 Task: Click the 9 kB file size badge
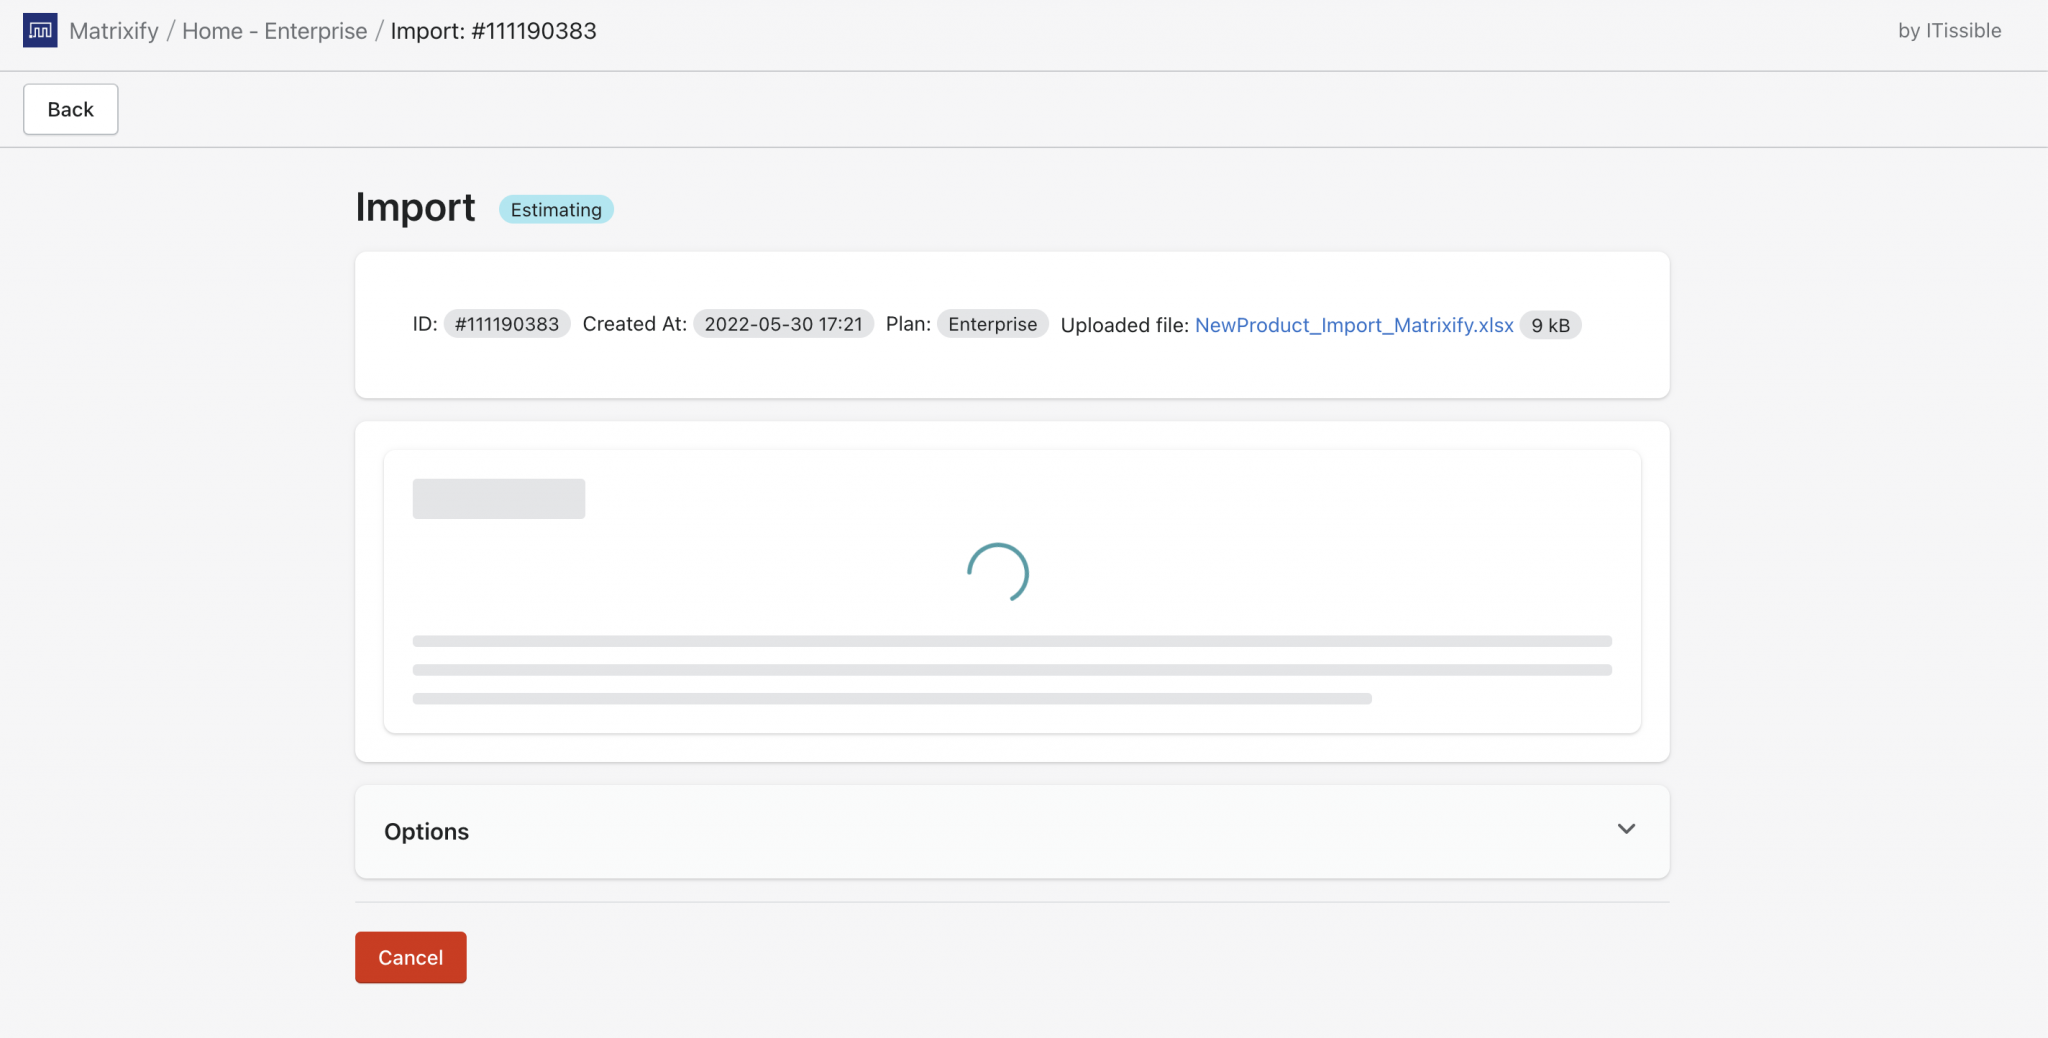pos(1549,324)
